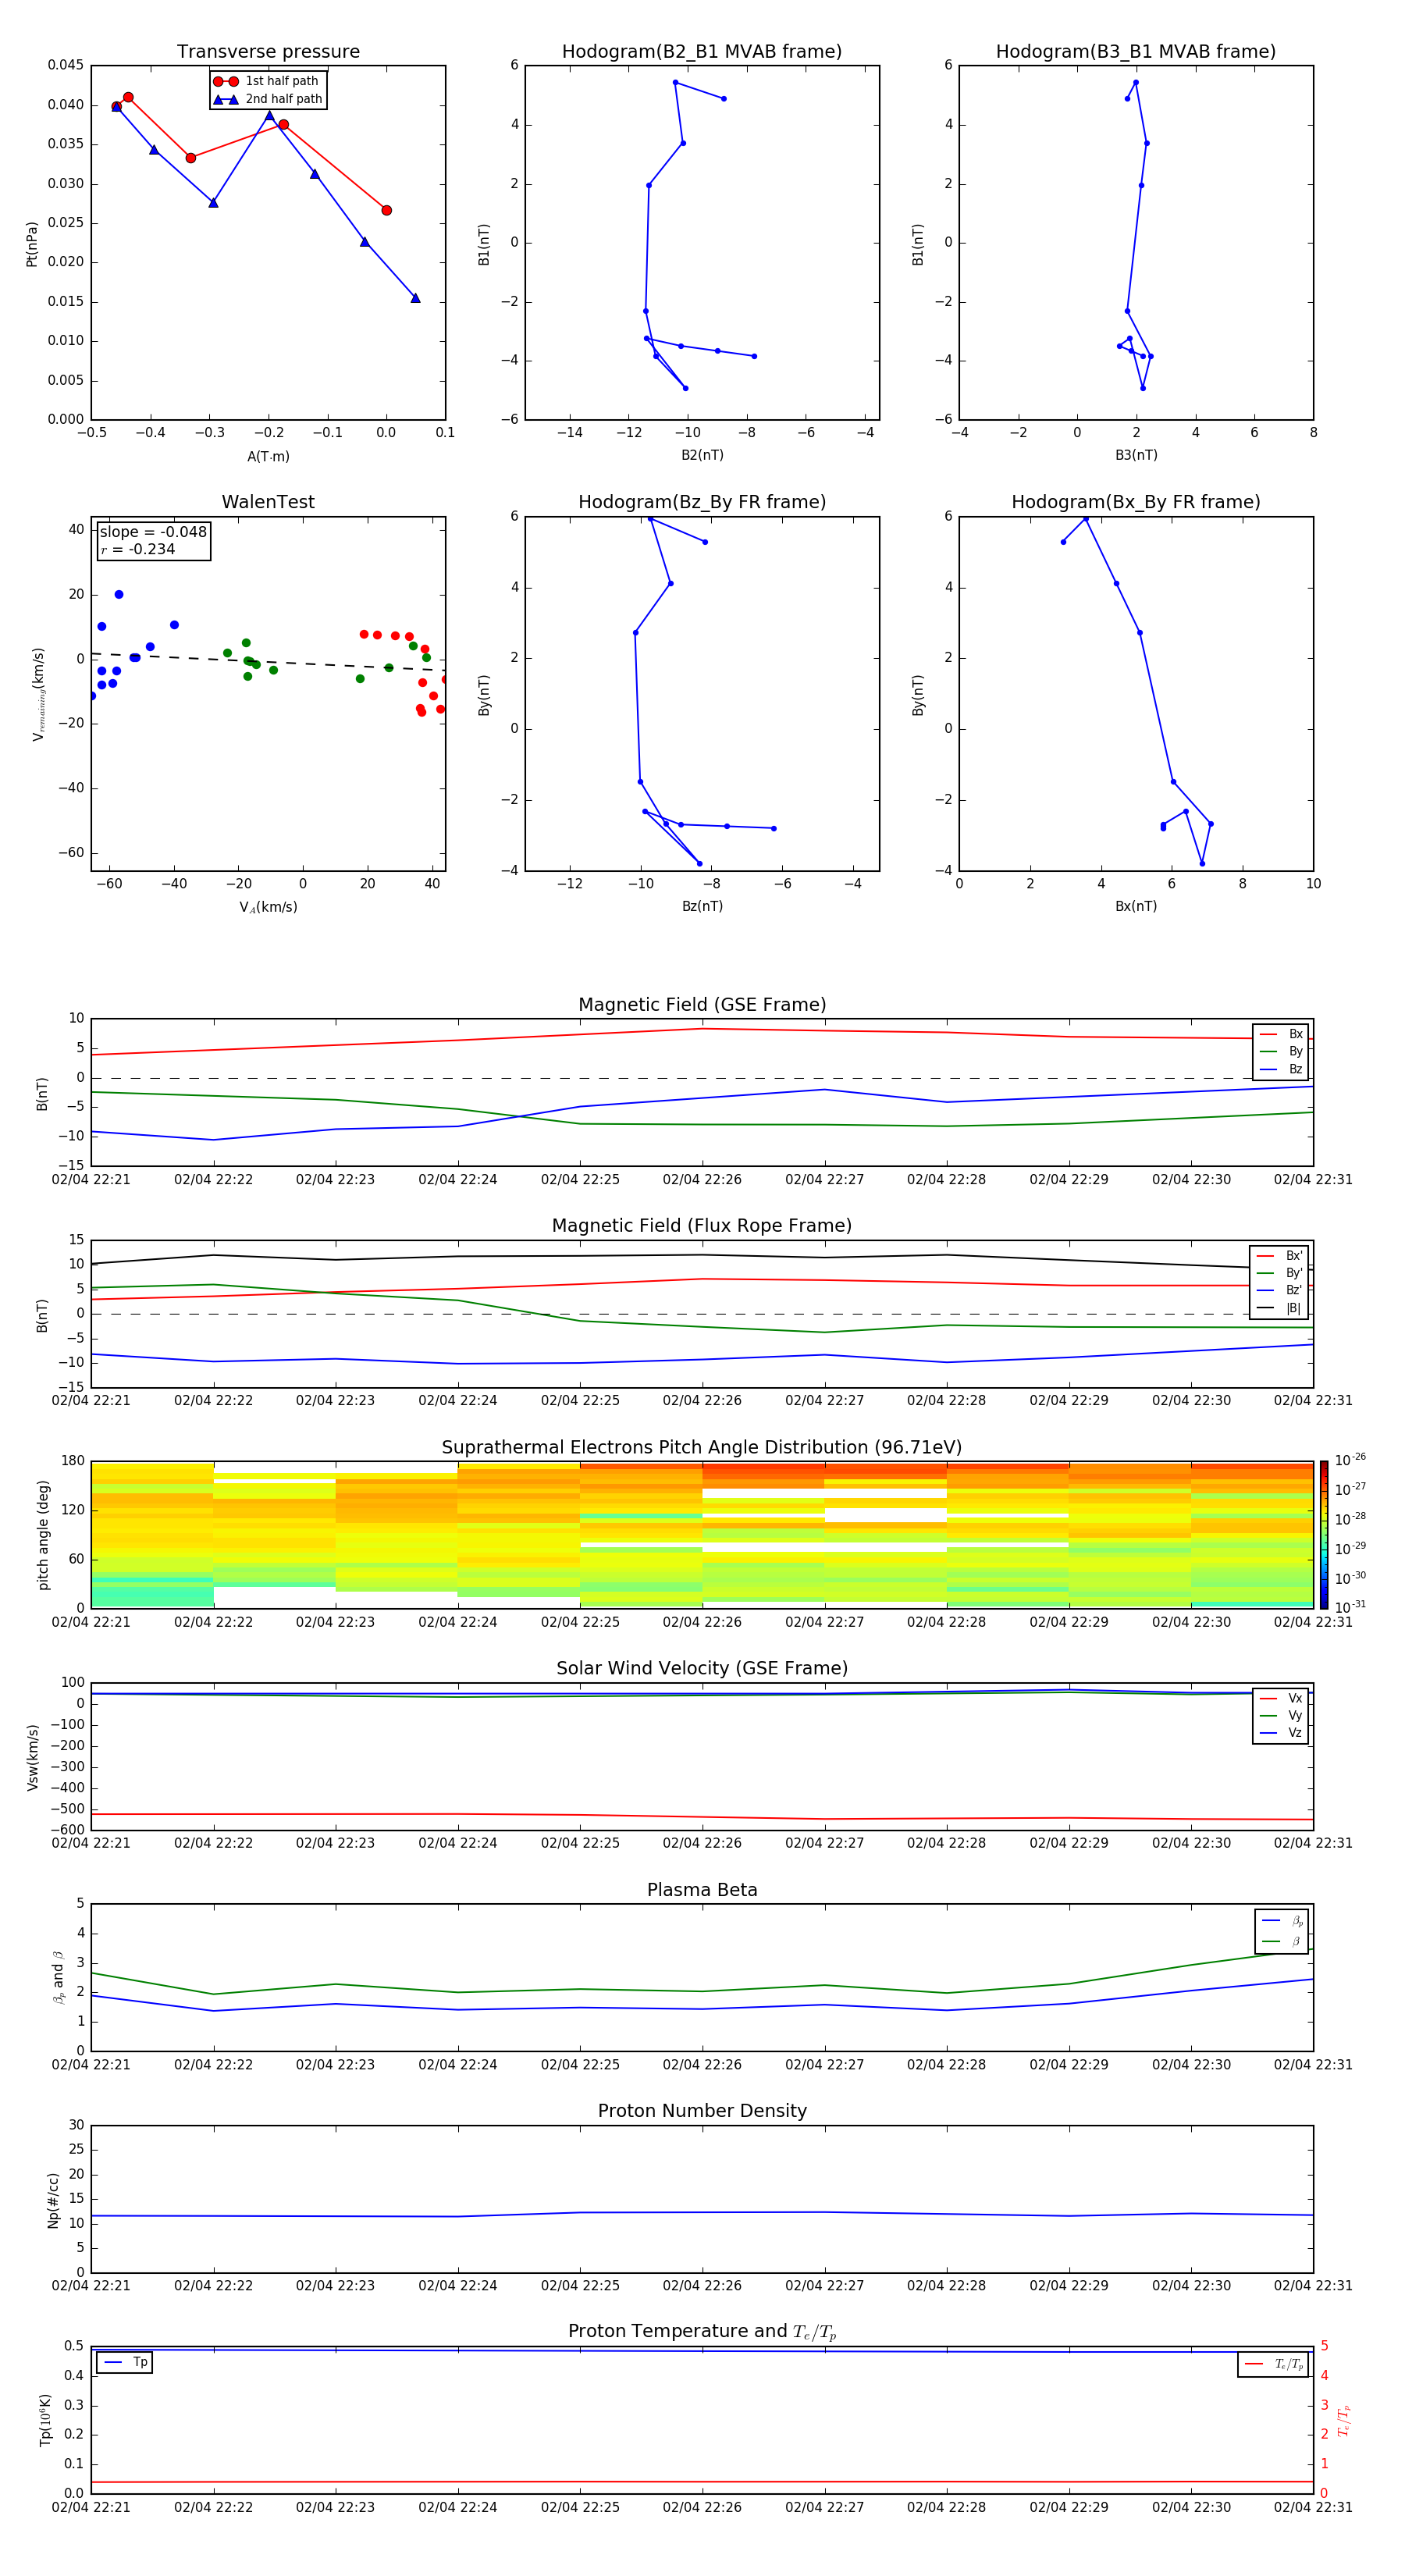The image size is (1405, 2576).
Task: Select 'Te/Tp' legend in temperature plot
Action: 1273,2364
